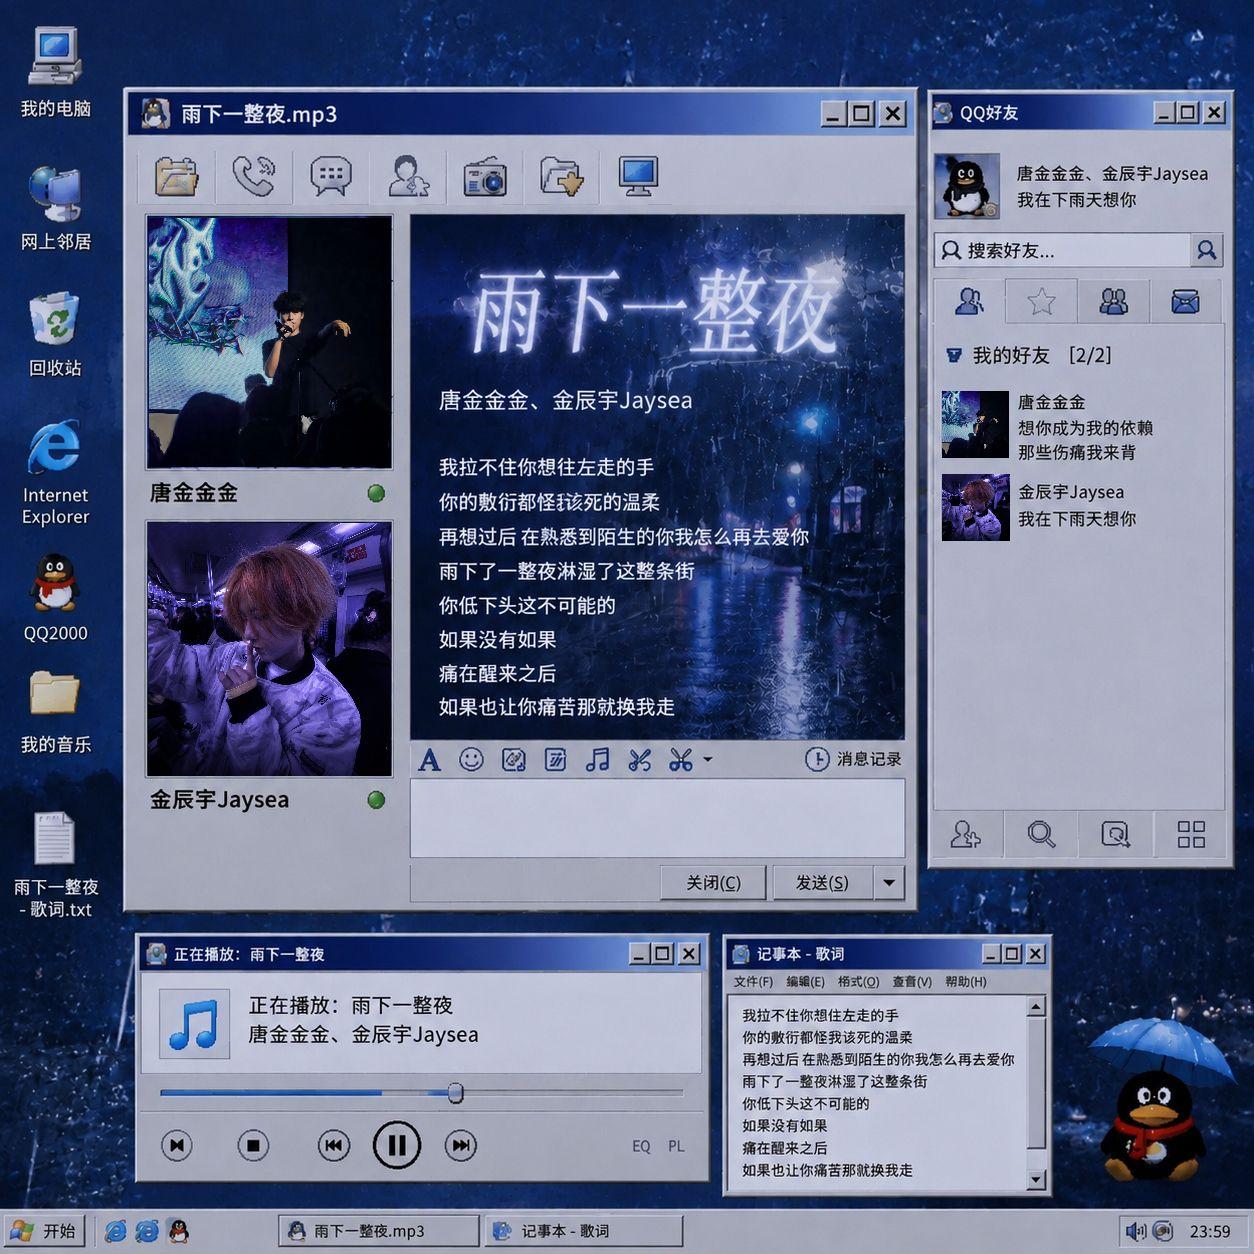Click the message search icon at QQ好友 bottom

coord(1115,834)
